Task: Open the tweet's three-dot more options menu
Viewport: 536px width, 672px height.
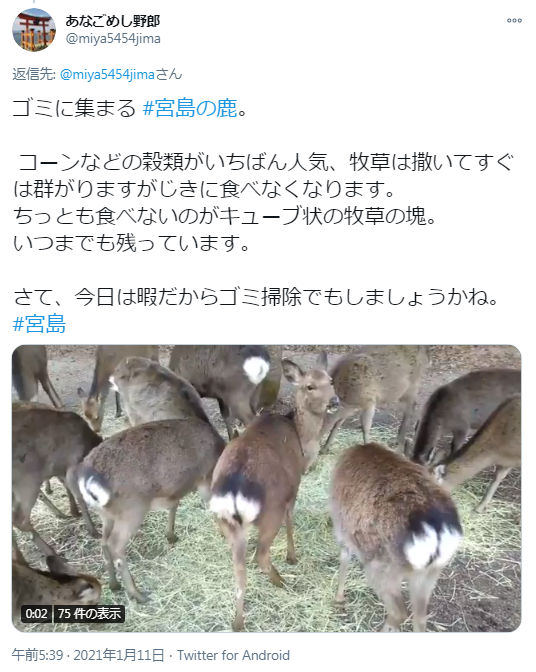Action: point(514,21)
